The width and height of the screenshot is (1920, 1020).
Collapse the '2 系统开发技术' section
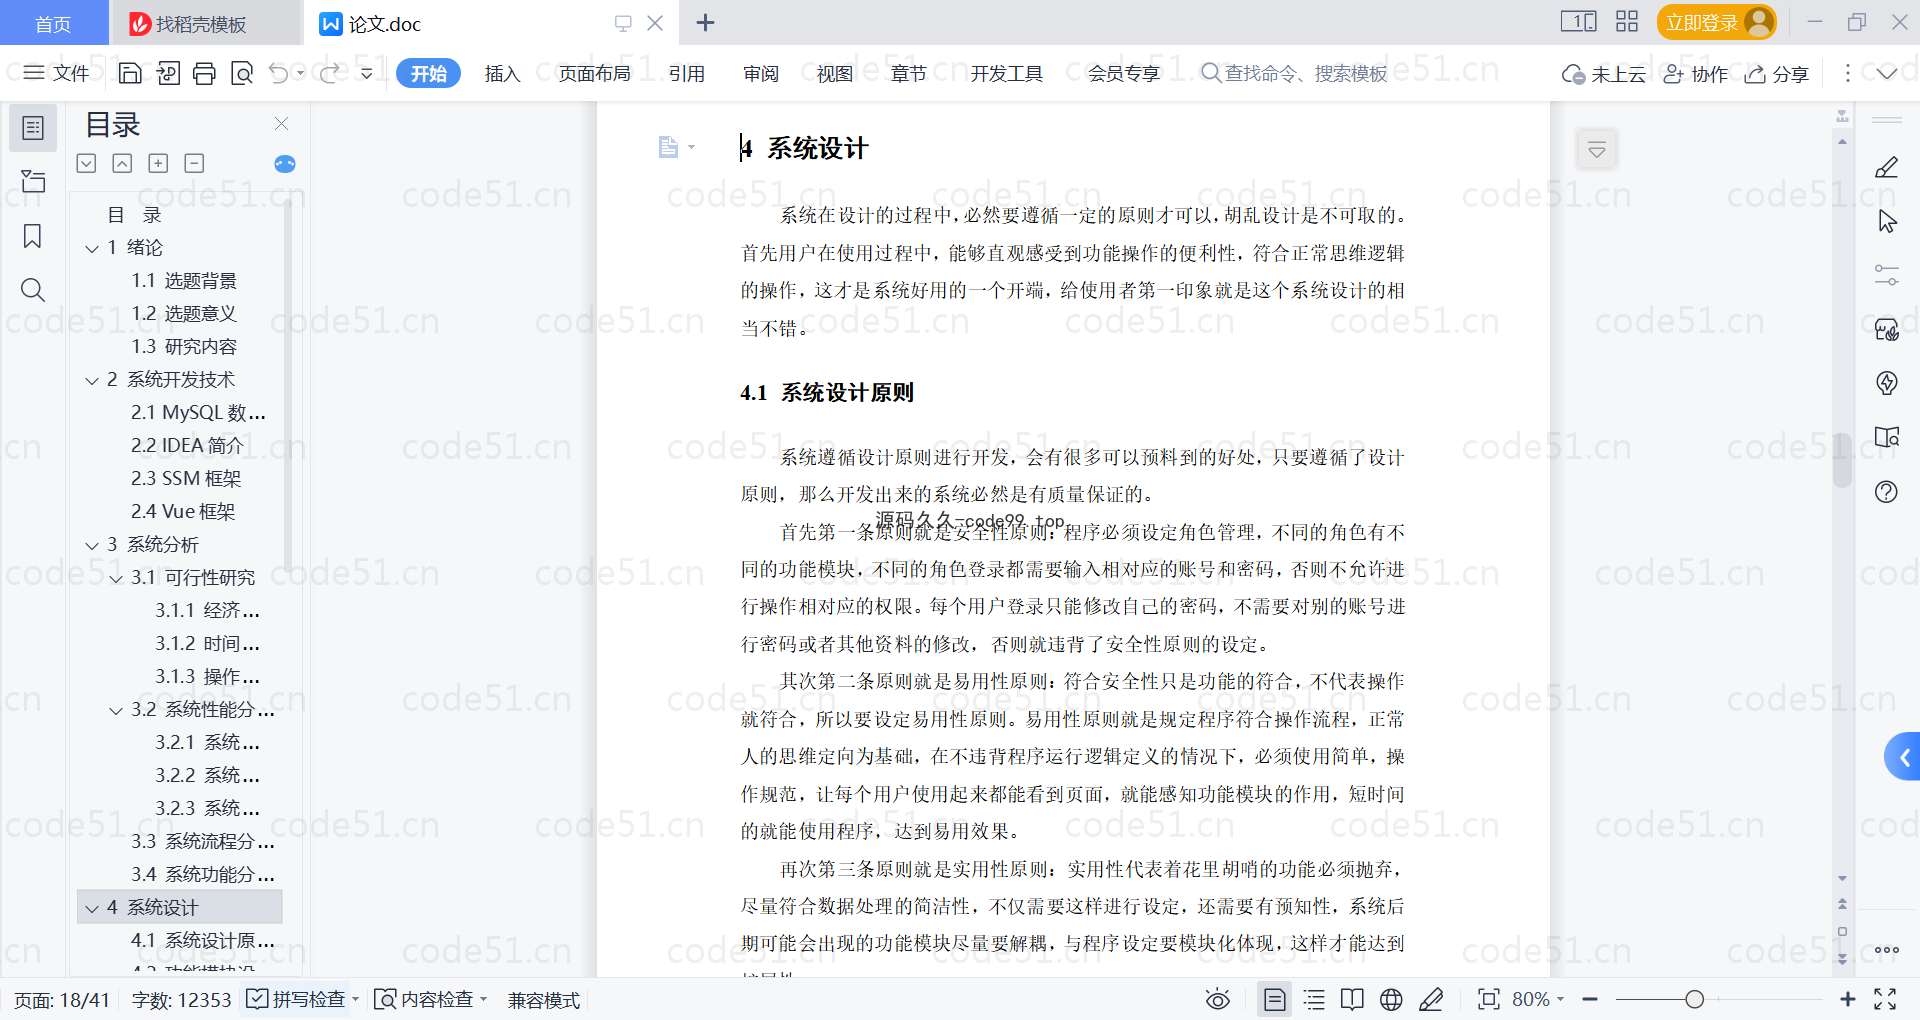92,380
